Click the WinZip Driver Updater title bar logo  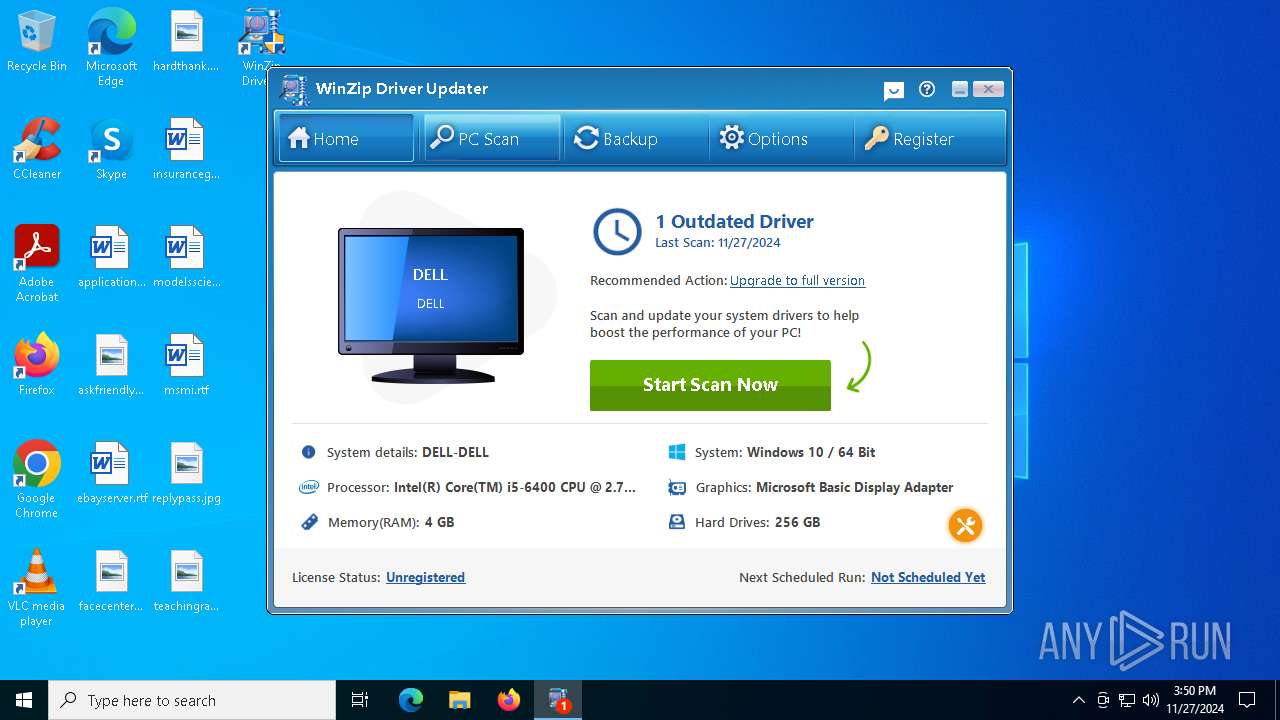click(x=294, y=89)
